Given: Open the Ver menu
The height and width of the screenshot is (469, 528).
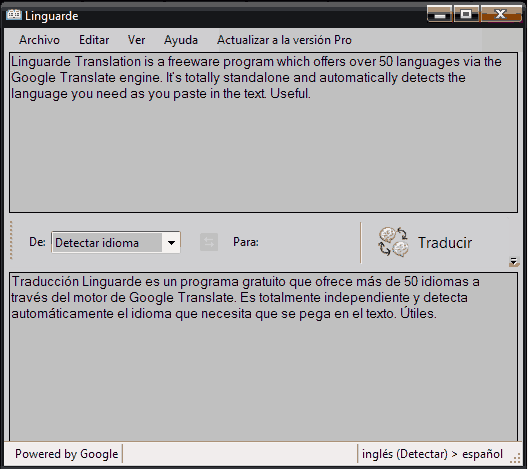Looking at the screenshot, I should pos(136,40).
